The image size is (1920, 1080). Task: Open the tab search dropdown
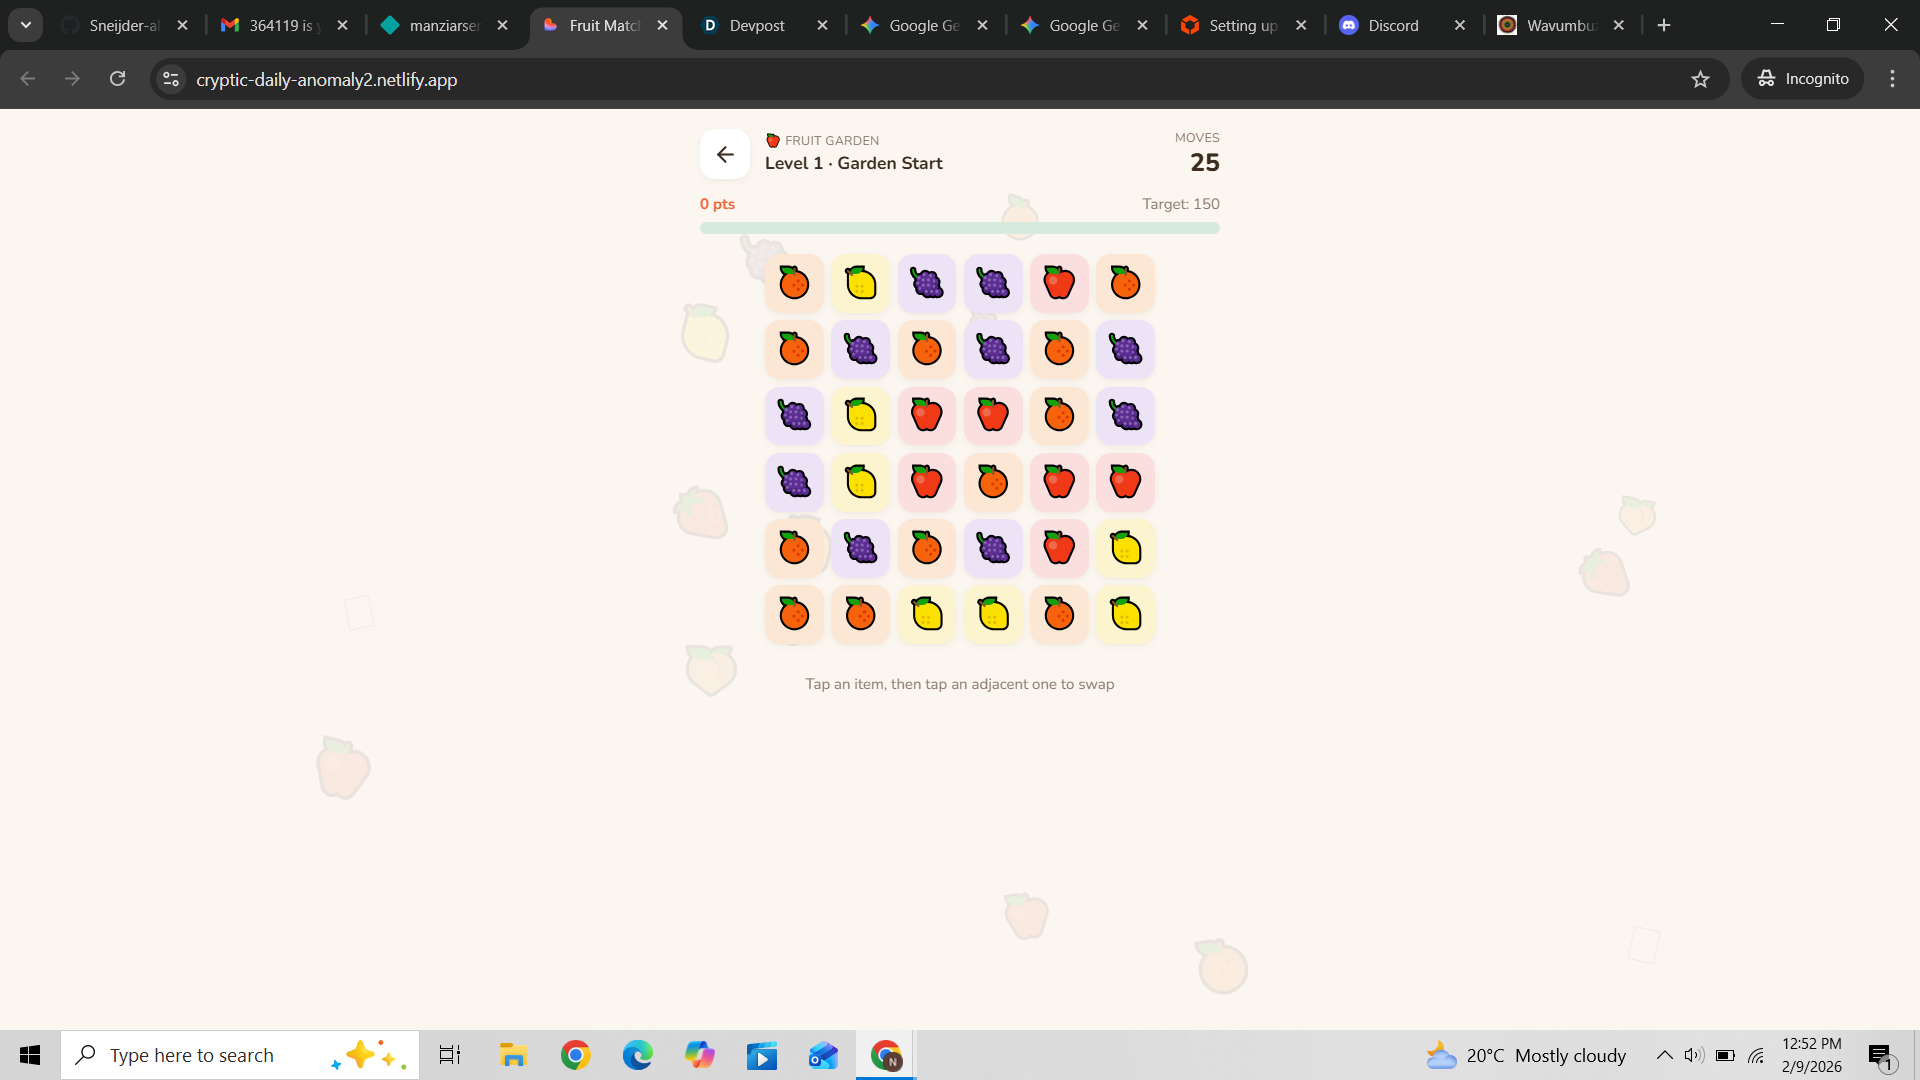coord(26,25)
